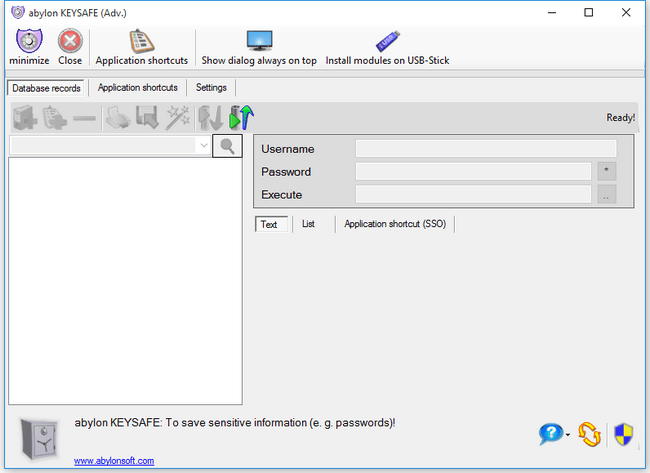The image size is (650, 473).
Task: Select the Application shortcut (SSO) tab
Action: pyautogui.click(x=395, y=224)
